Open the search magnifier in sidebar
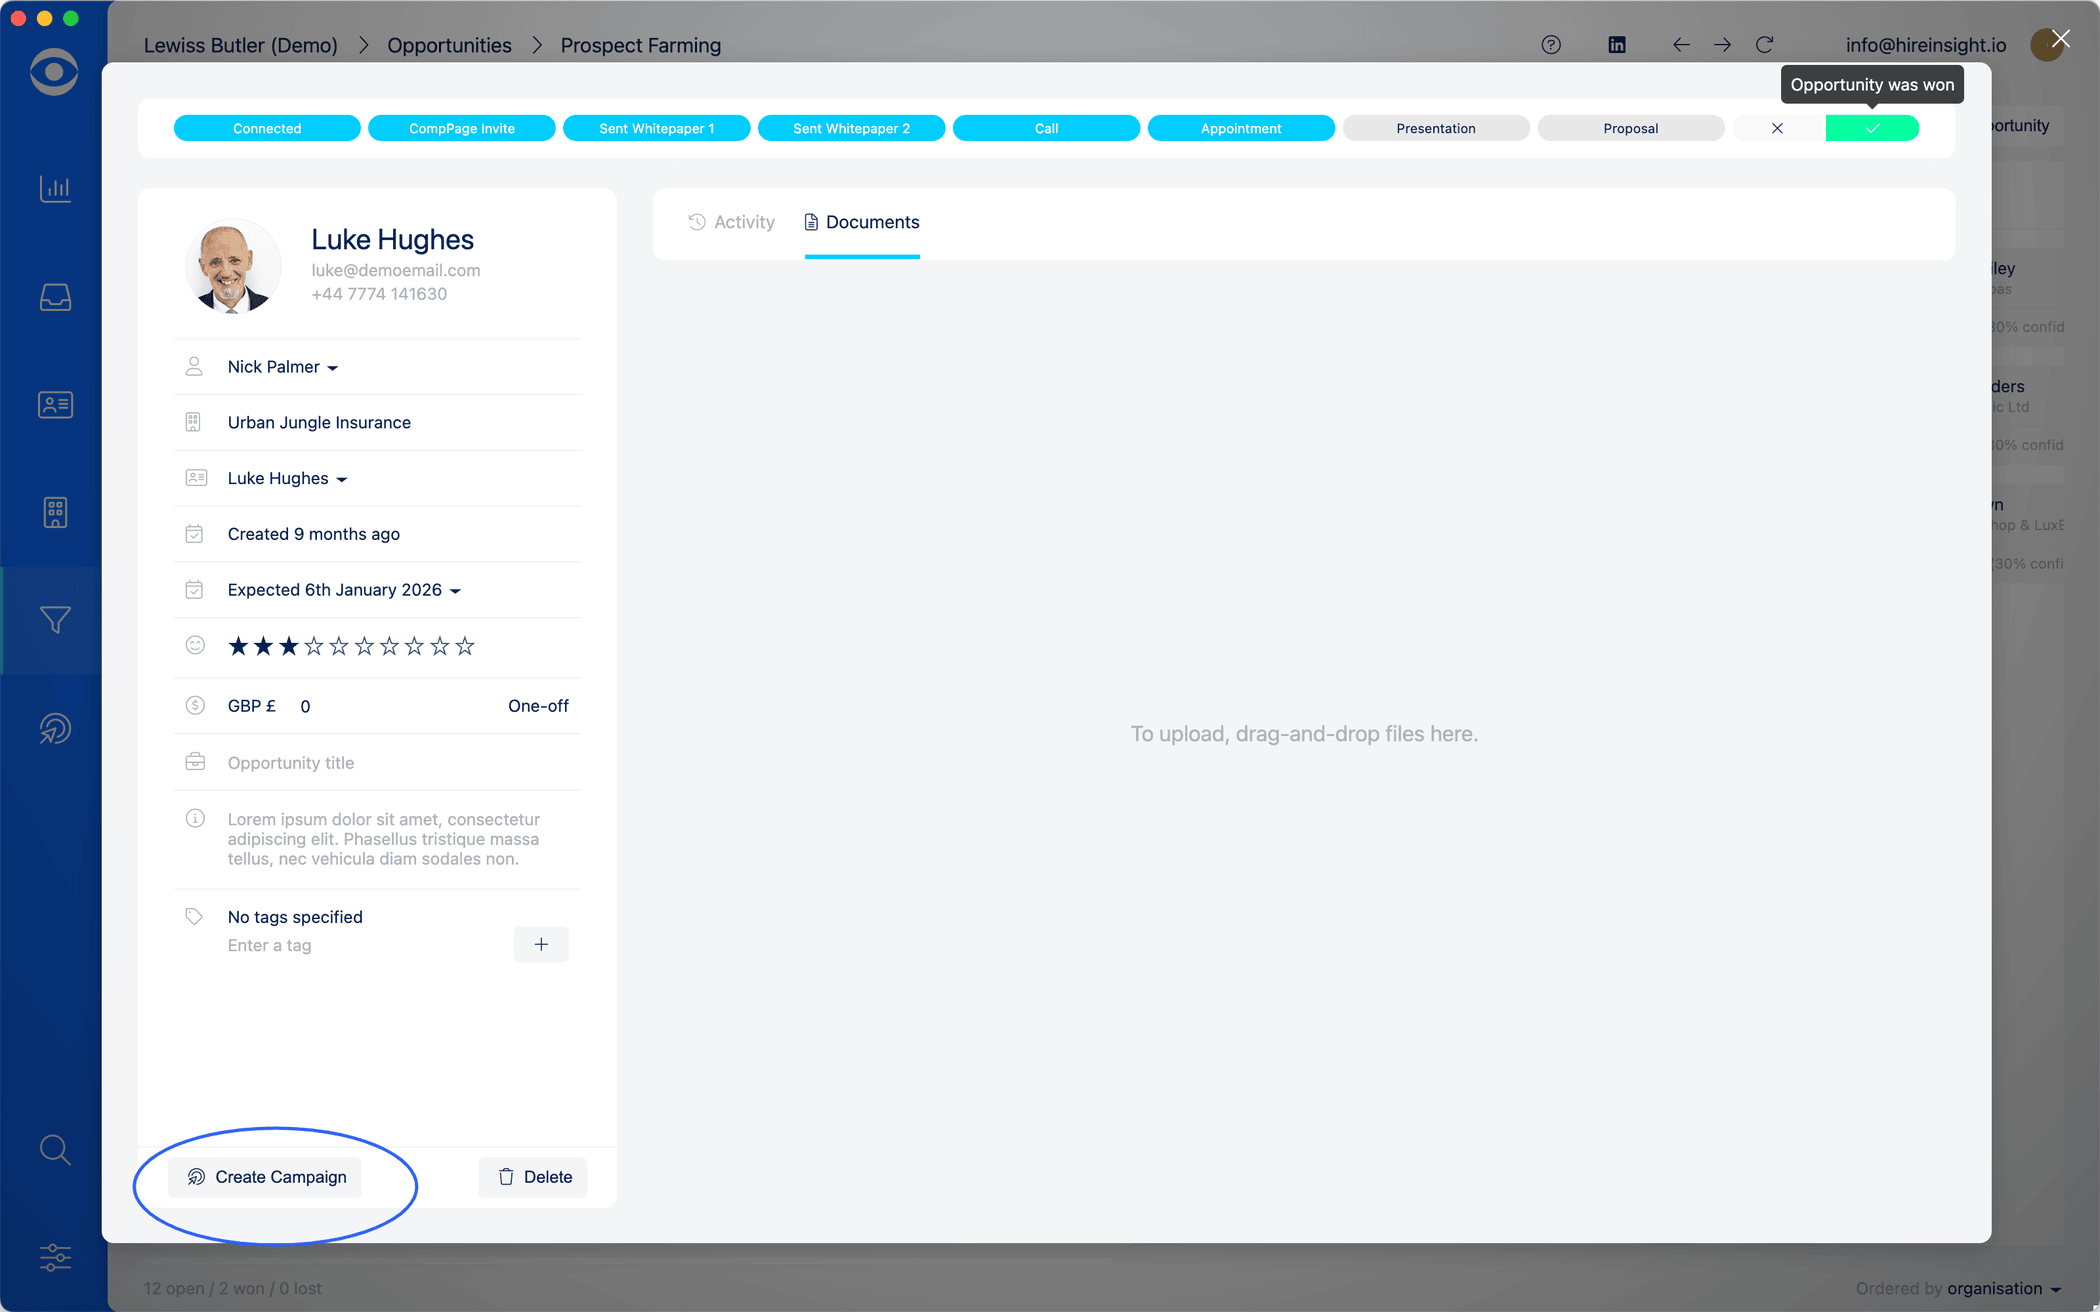The width and height of the screenshot is (2100, 1312). 55,1150
